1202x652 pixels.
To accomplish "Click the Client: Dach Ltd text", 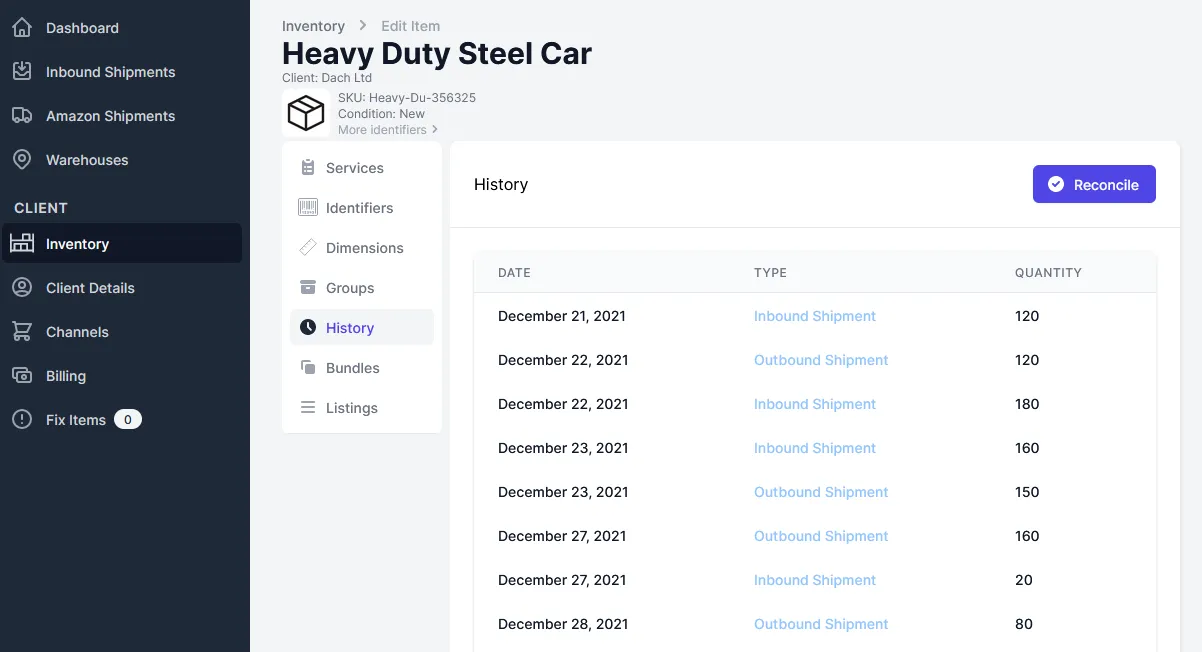I will click(327, 77).
